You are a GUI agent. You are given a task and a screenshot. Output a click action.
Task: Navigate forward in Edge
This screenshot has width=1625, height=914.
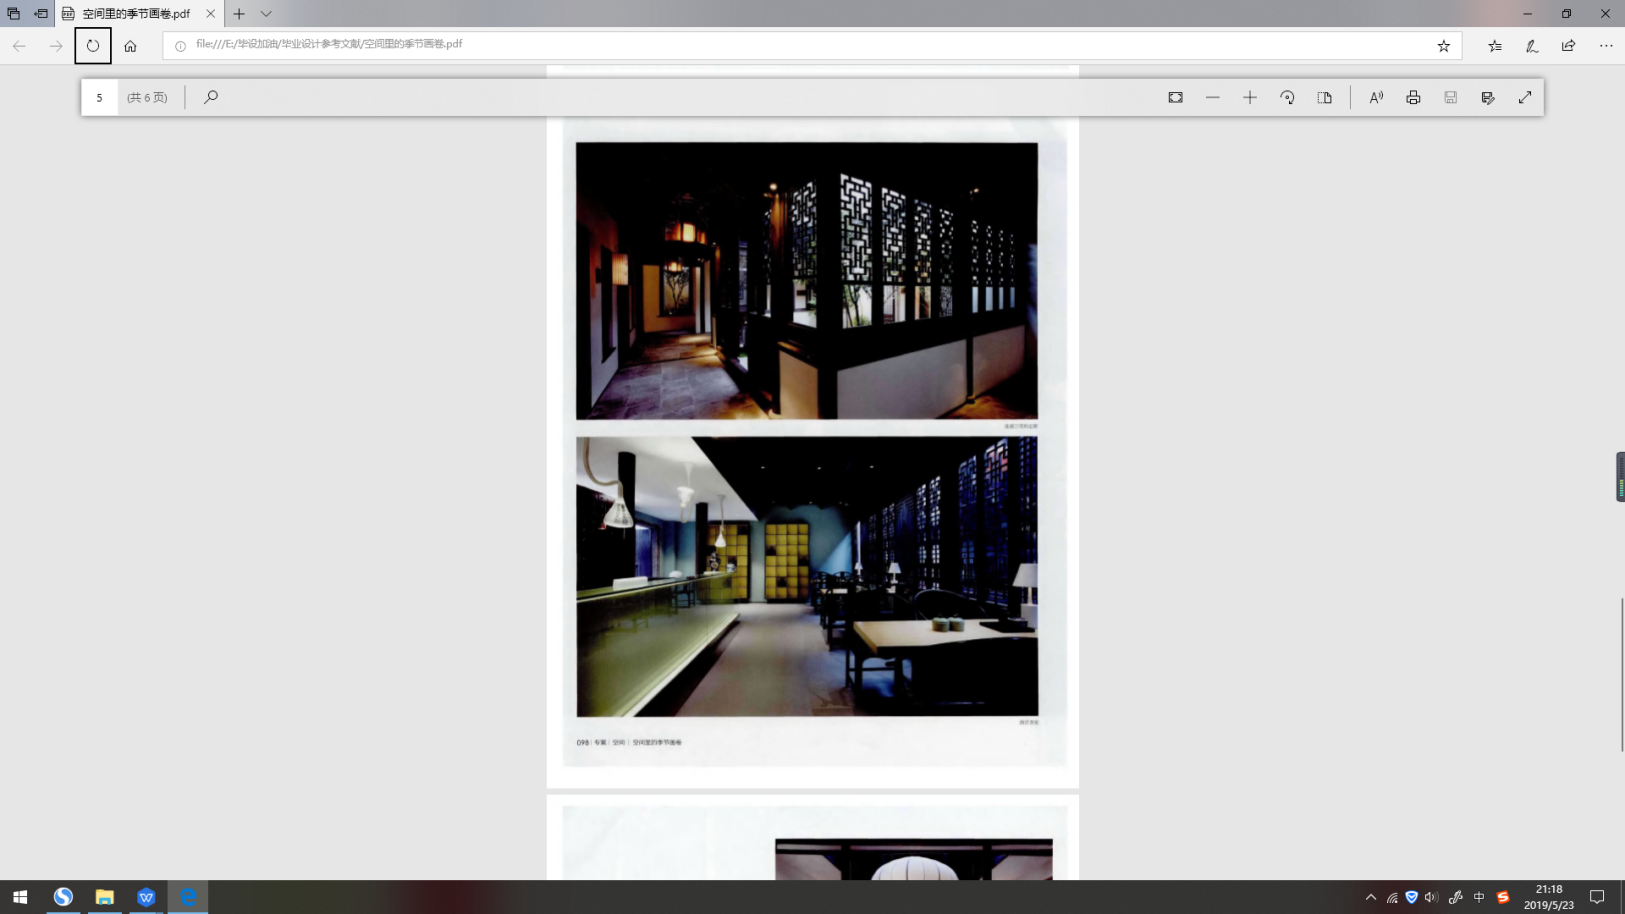[x=56, y=46]
